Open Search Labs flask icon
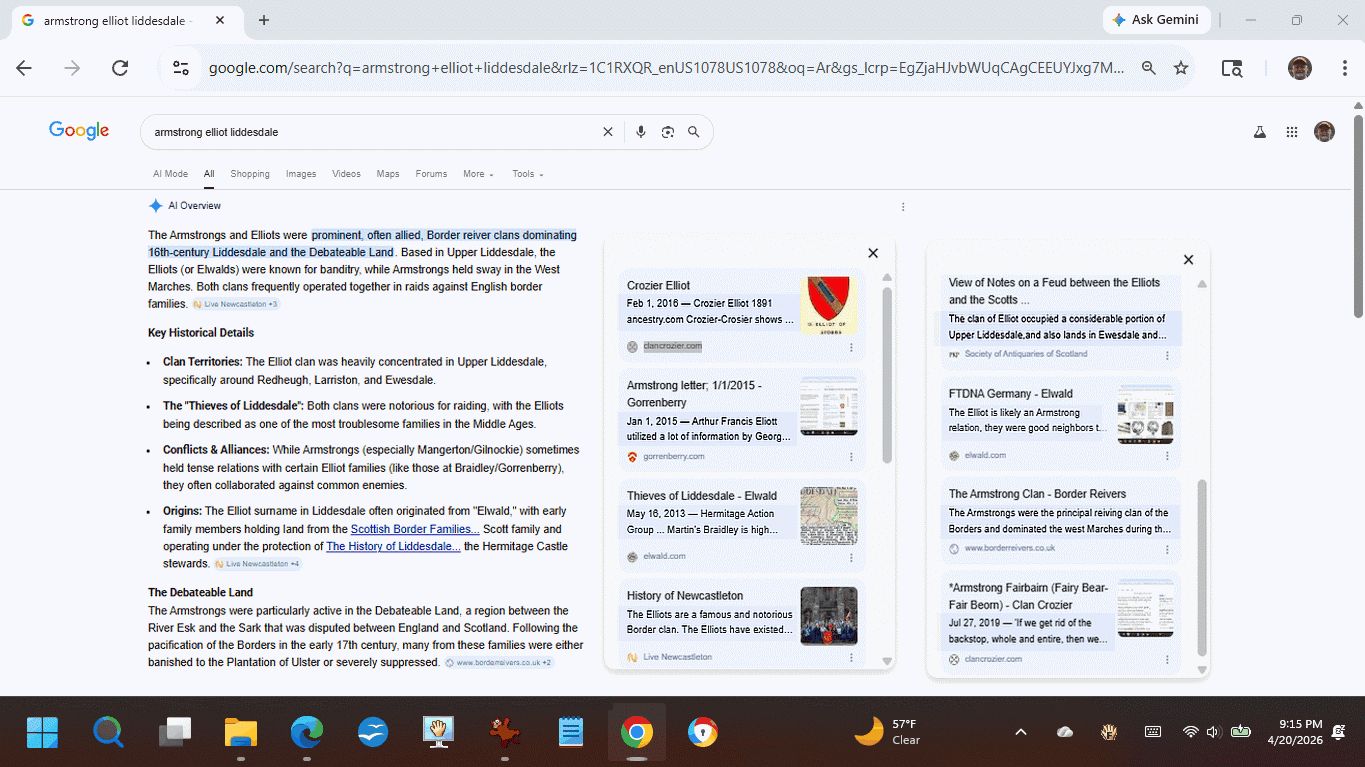1365x767 pixels. [1260, 132]
